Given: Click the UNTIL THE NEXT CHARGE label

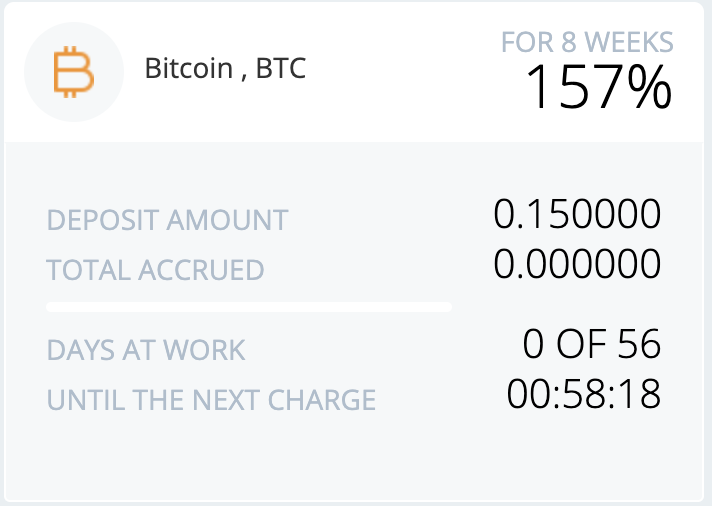Looking at the screenshot, I should click(x=211, y=400).
